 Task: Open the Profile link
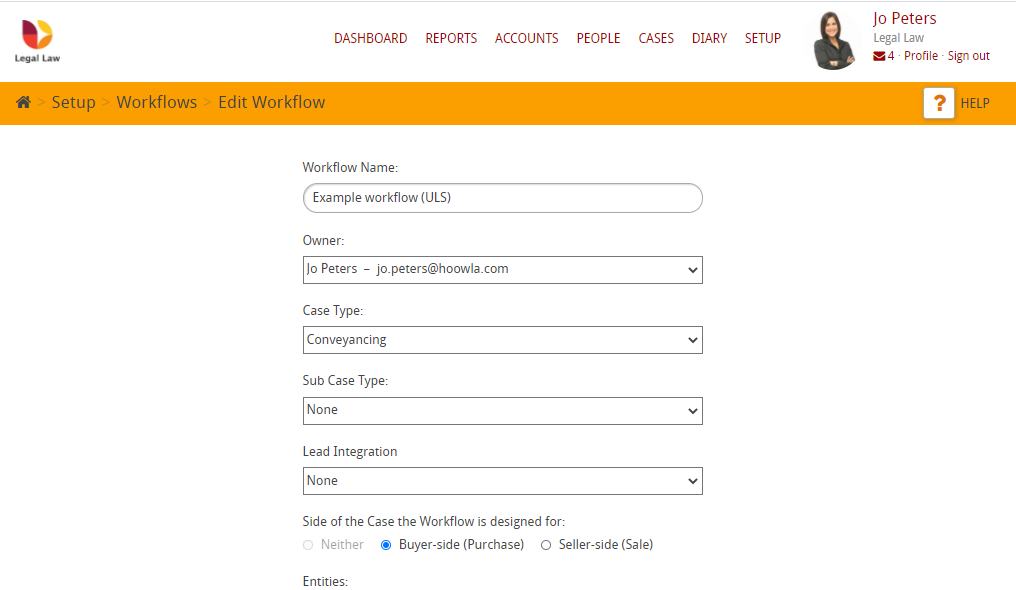click(921, 55)
